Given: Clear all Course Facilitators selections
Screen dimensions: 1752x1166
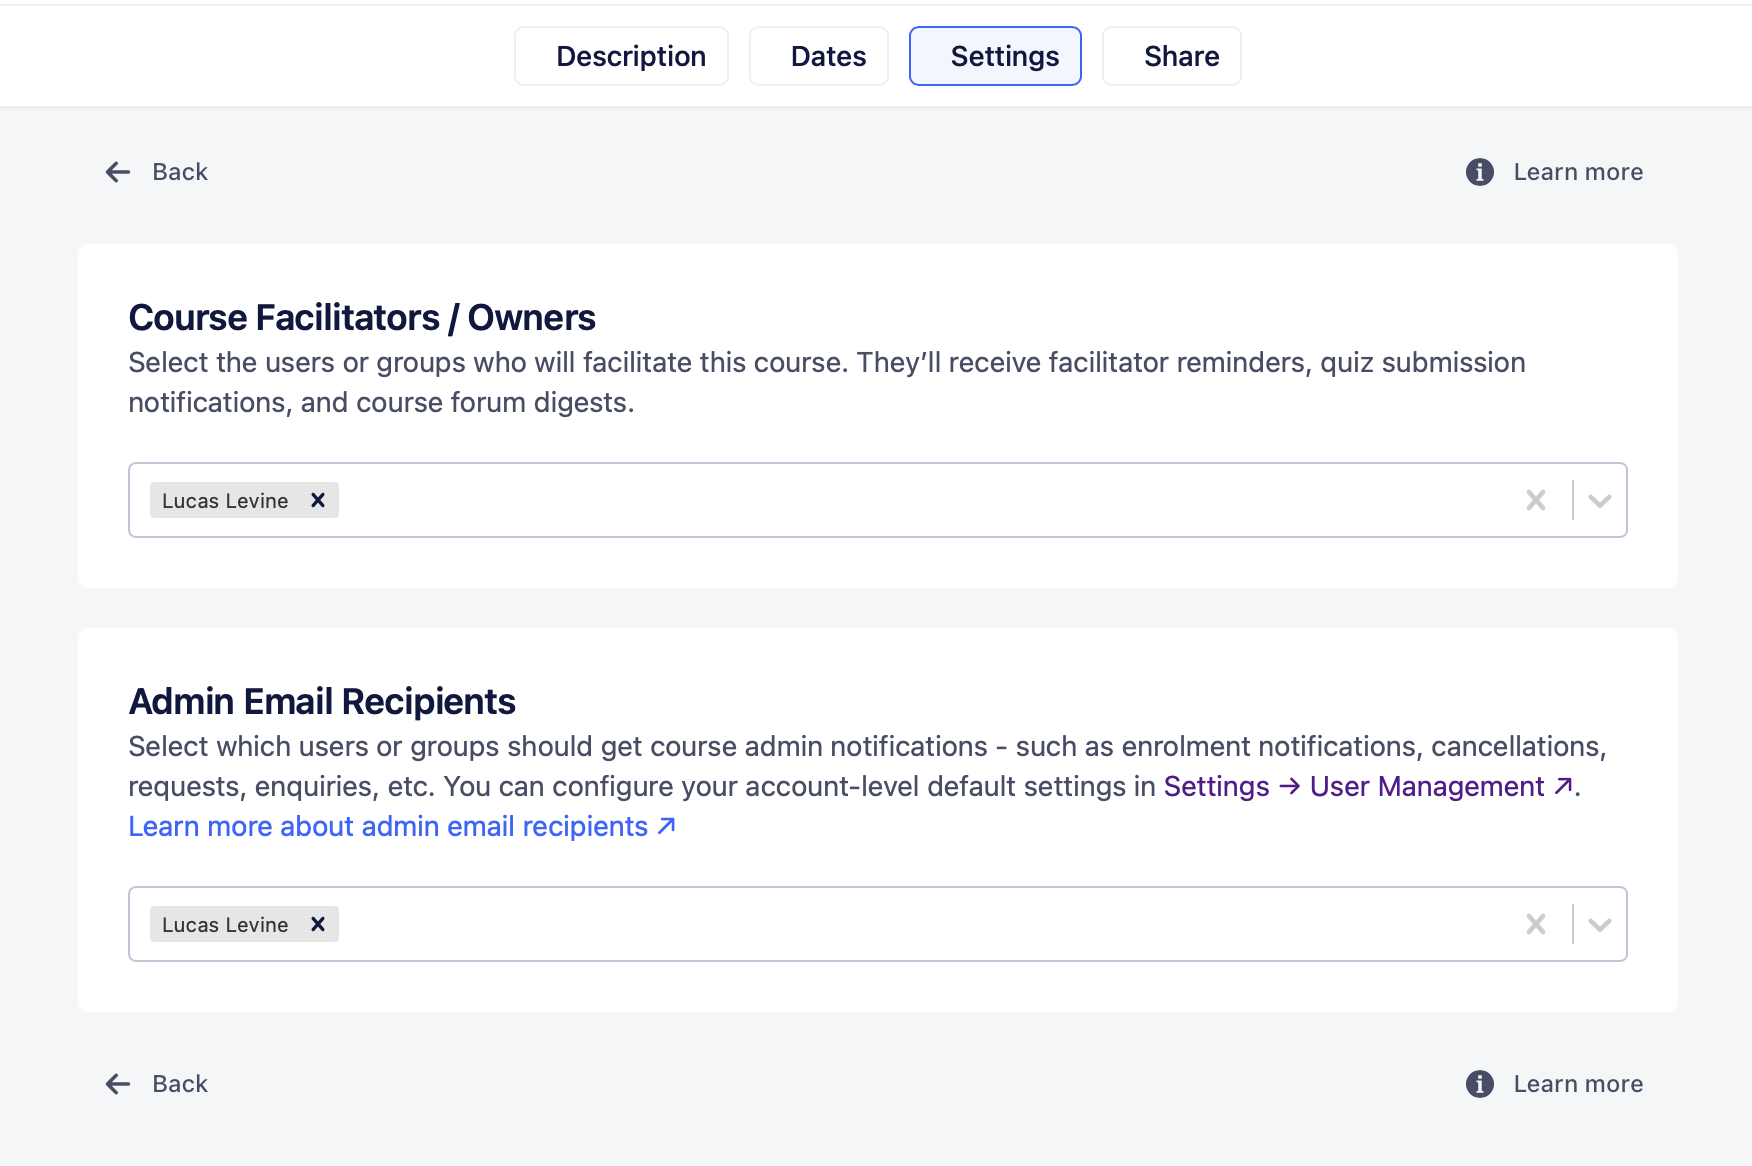Looking at the screenshot, I should (x=1536, y=500).
